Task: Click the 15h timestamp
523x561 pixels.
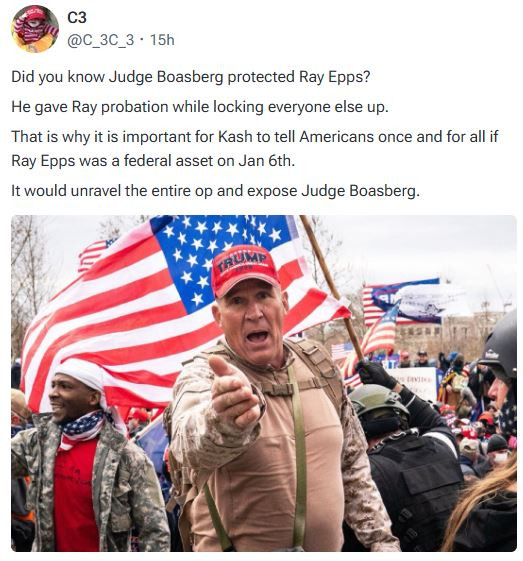Action: click(x=162, y=40)
